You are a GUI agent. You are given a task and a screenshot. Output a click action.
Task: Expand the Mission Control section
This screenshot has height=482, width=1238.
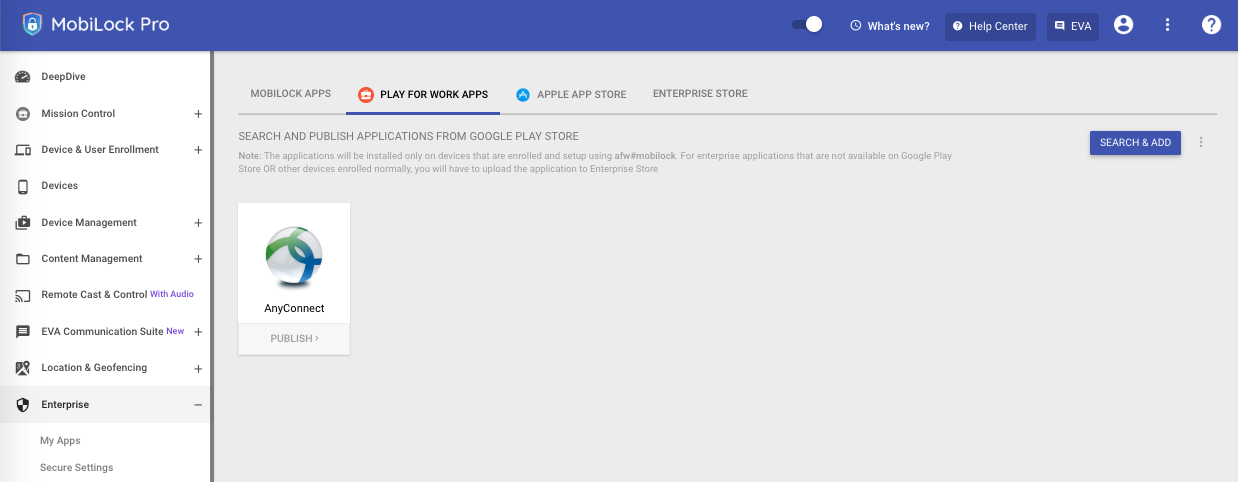pos(198,114)
